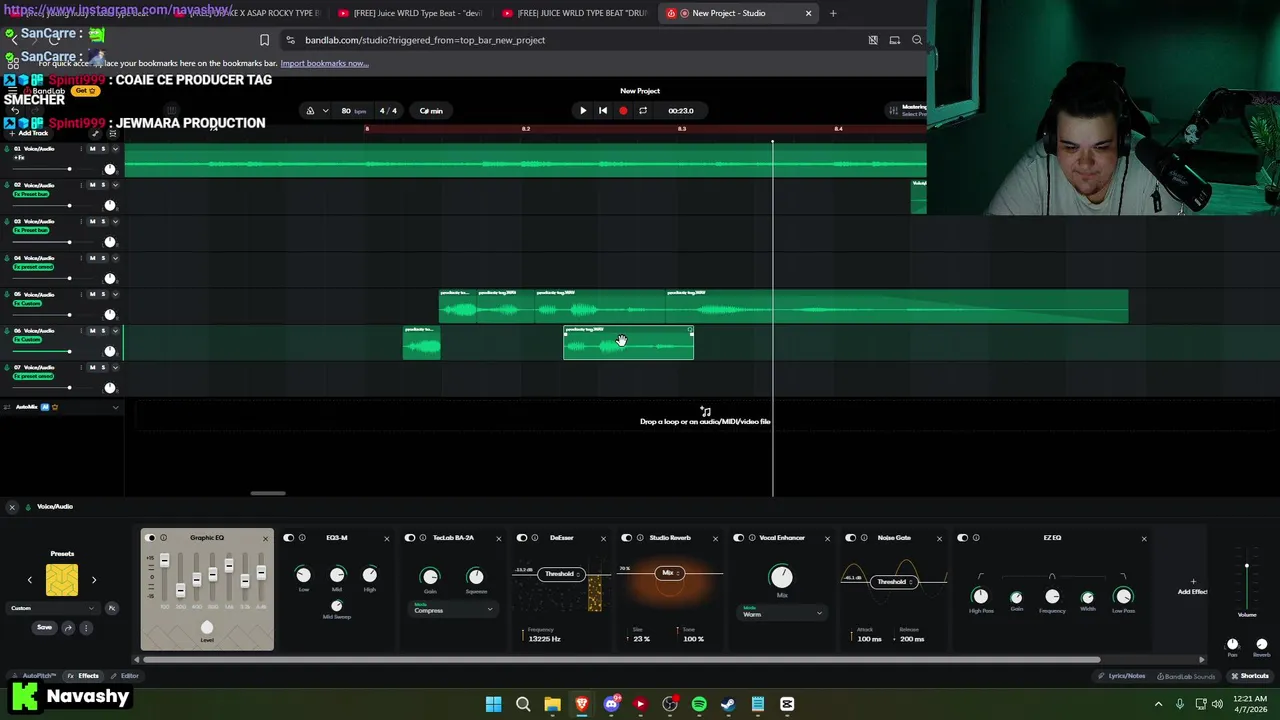
Task: Click the red record button
Action: pyautogui.click(x=623, y=111)
